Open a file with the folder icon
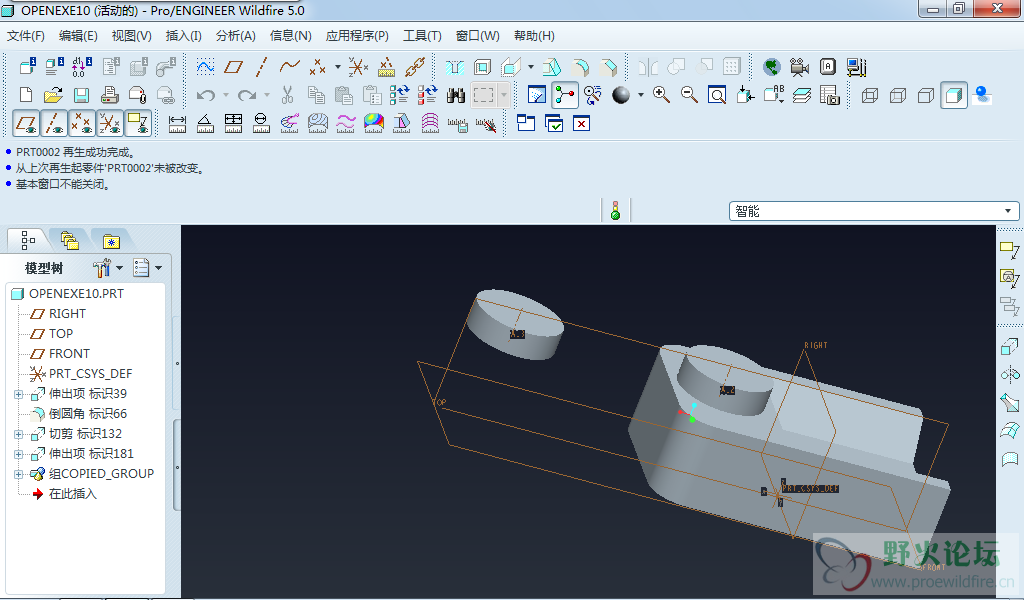The image size is (1024, 600). coord(54,95)
